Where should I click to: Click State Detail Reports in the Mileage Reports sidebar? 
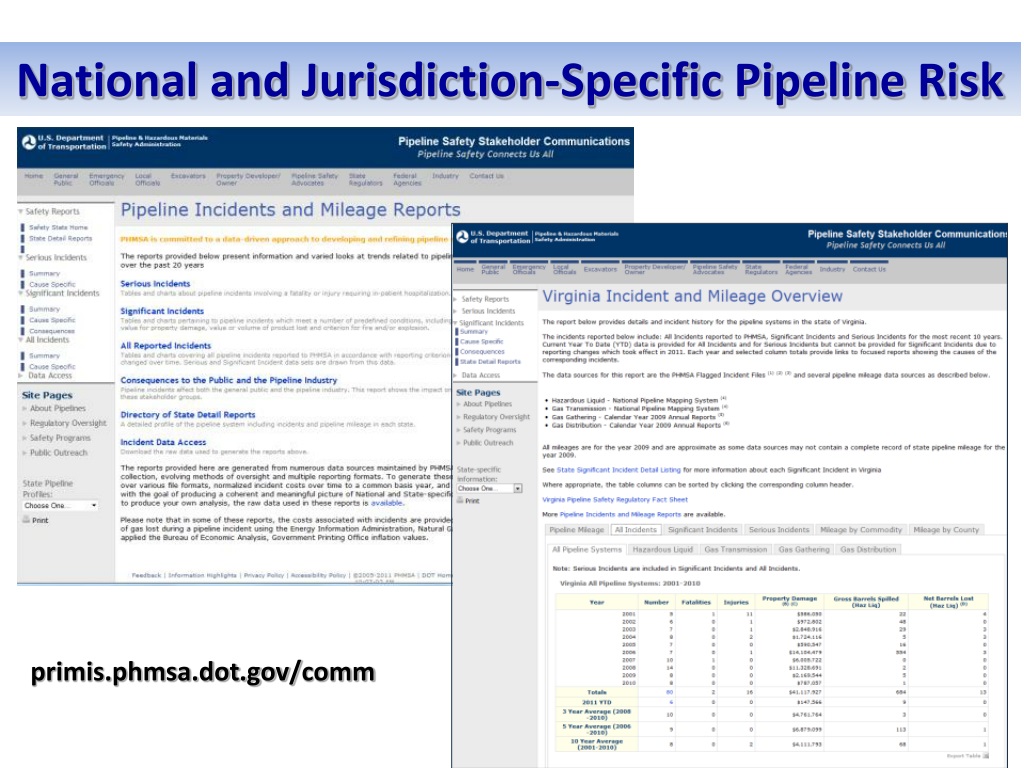coord(61,239)
